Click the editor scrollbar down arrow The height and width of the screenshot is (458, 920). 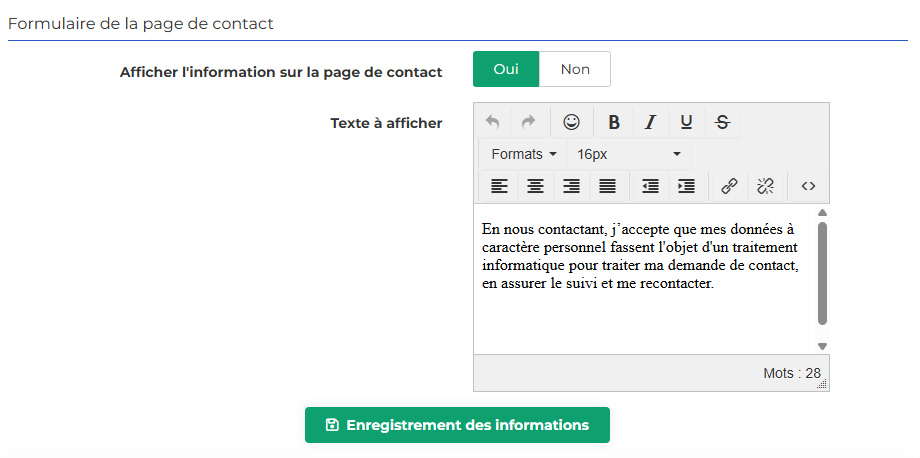coord(823,346)
